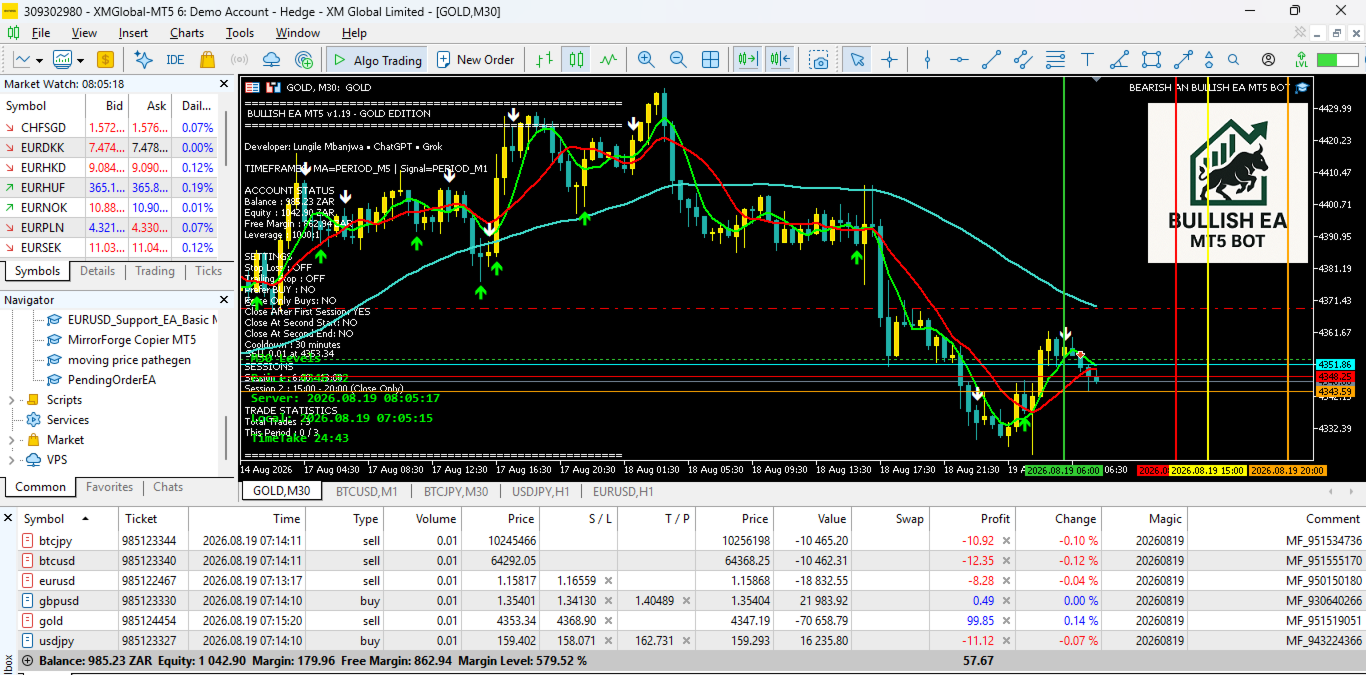Expand new chart dropdown arrow
This screenshot has height=675, width=1366.
39,60
